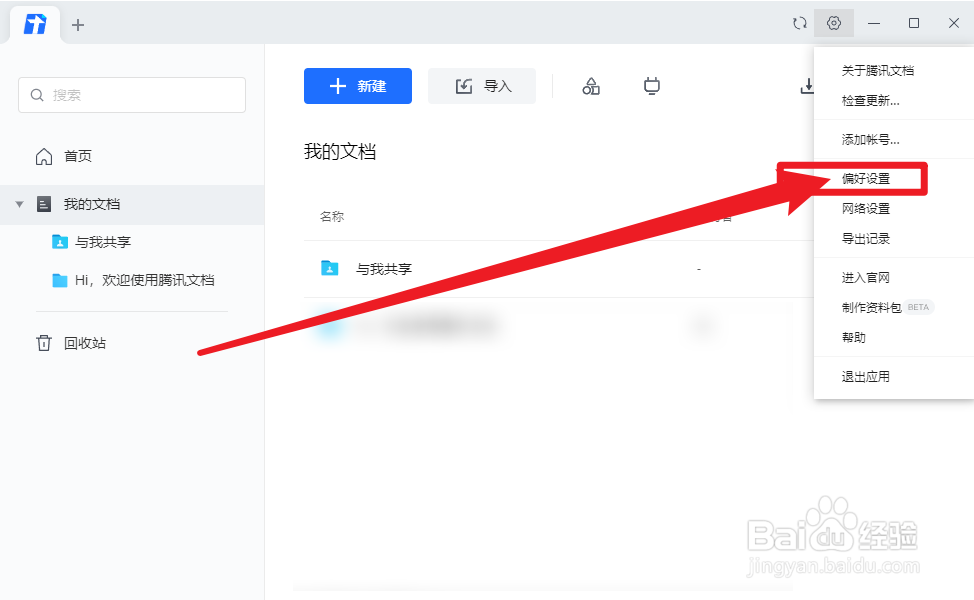974x600 pixels.
Task: Click the download arrow icon
Action: pos(807,86)
